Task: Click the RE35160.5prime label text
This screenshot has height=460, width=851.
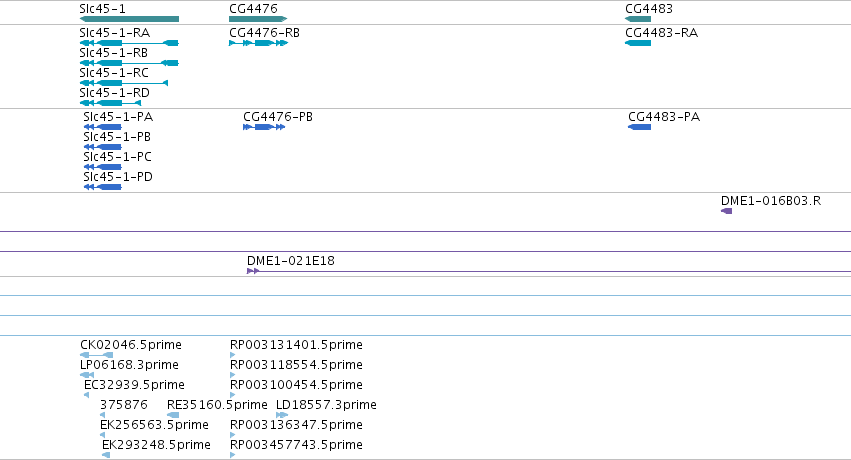Action: [217, 405]
